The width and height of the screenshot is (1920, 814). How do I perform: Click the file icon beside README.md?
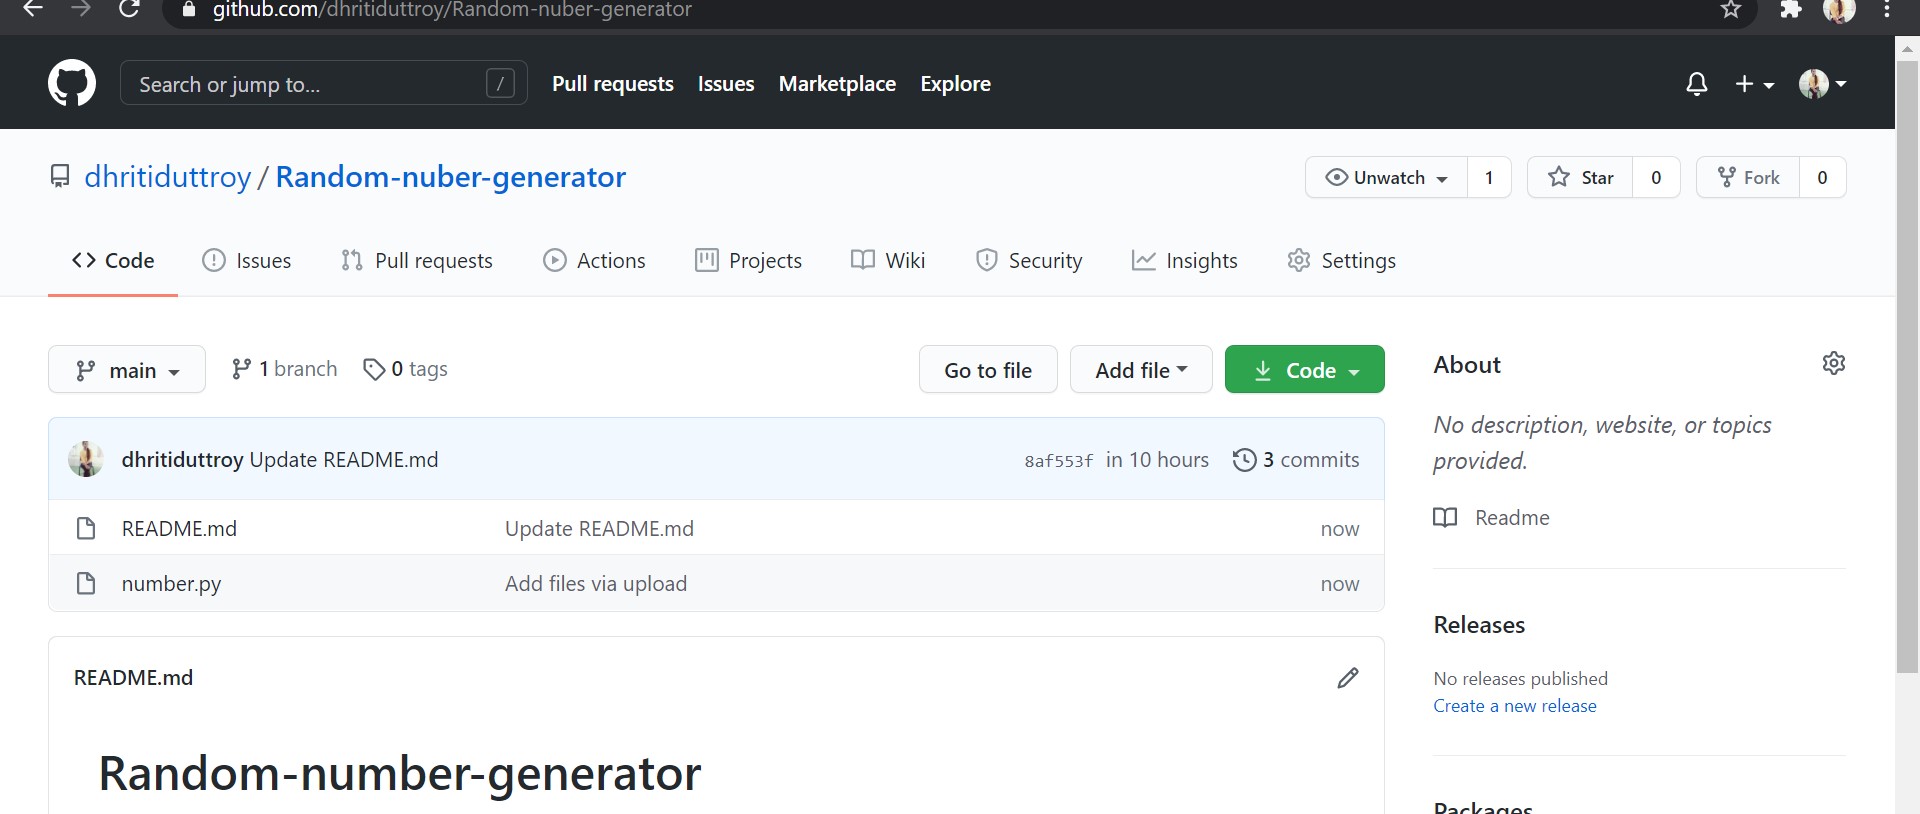[86, 528]
